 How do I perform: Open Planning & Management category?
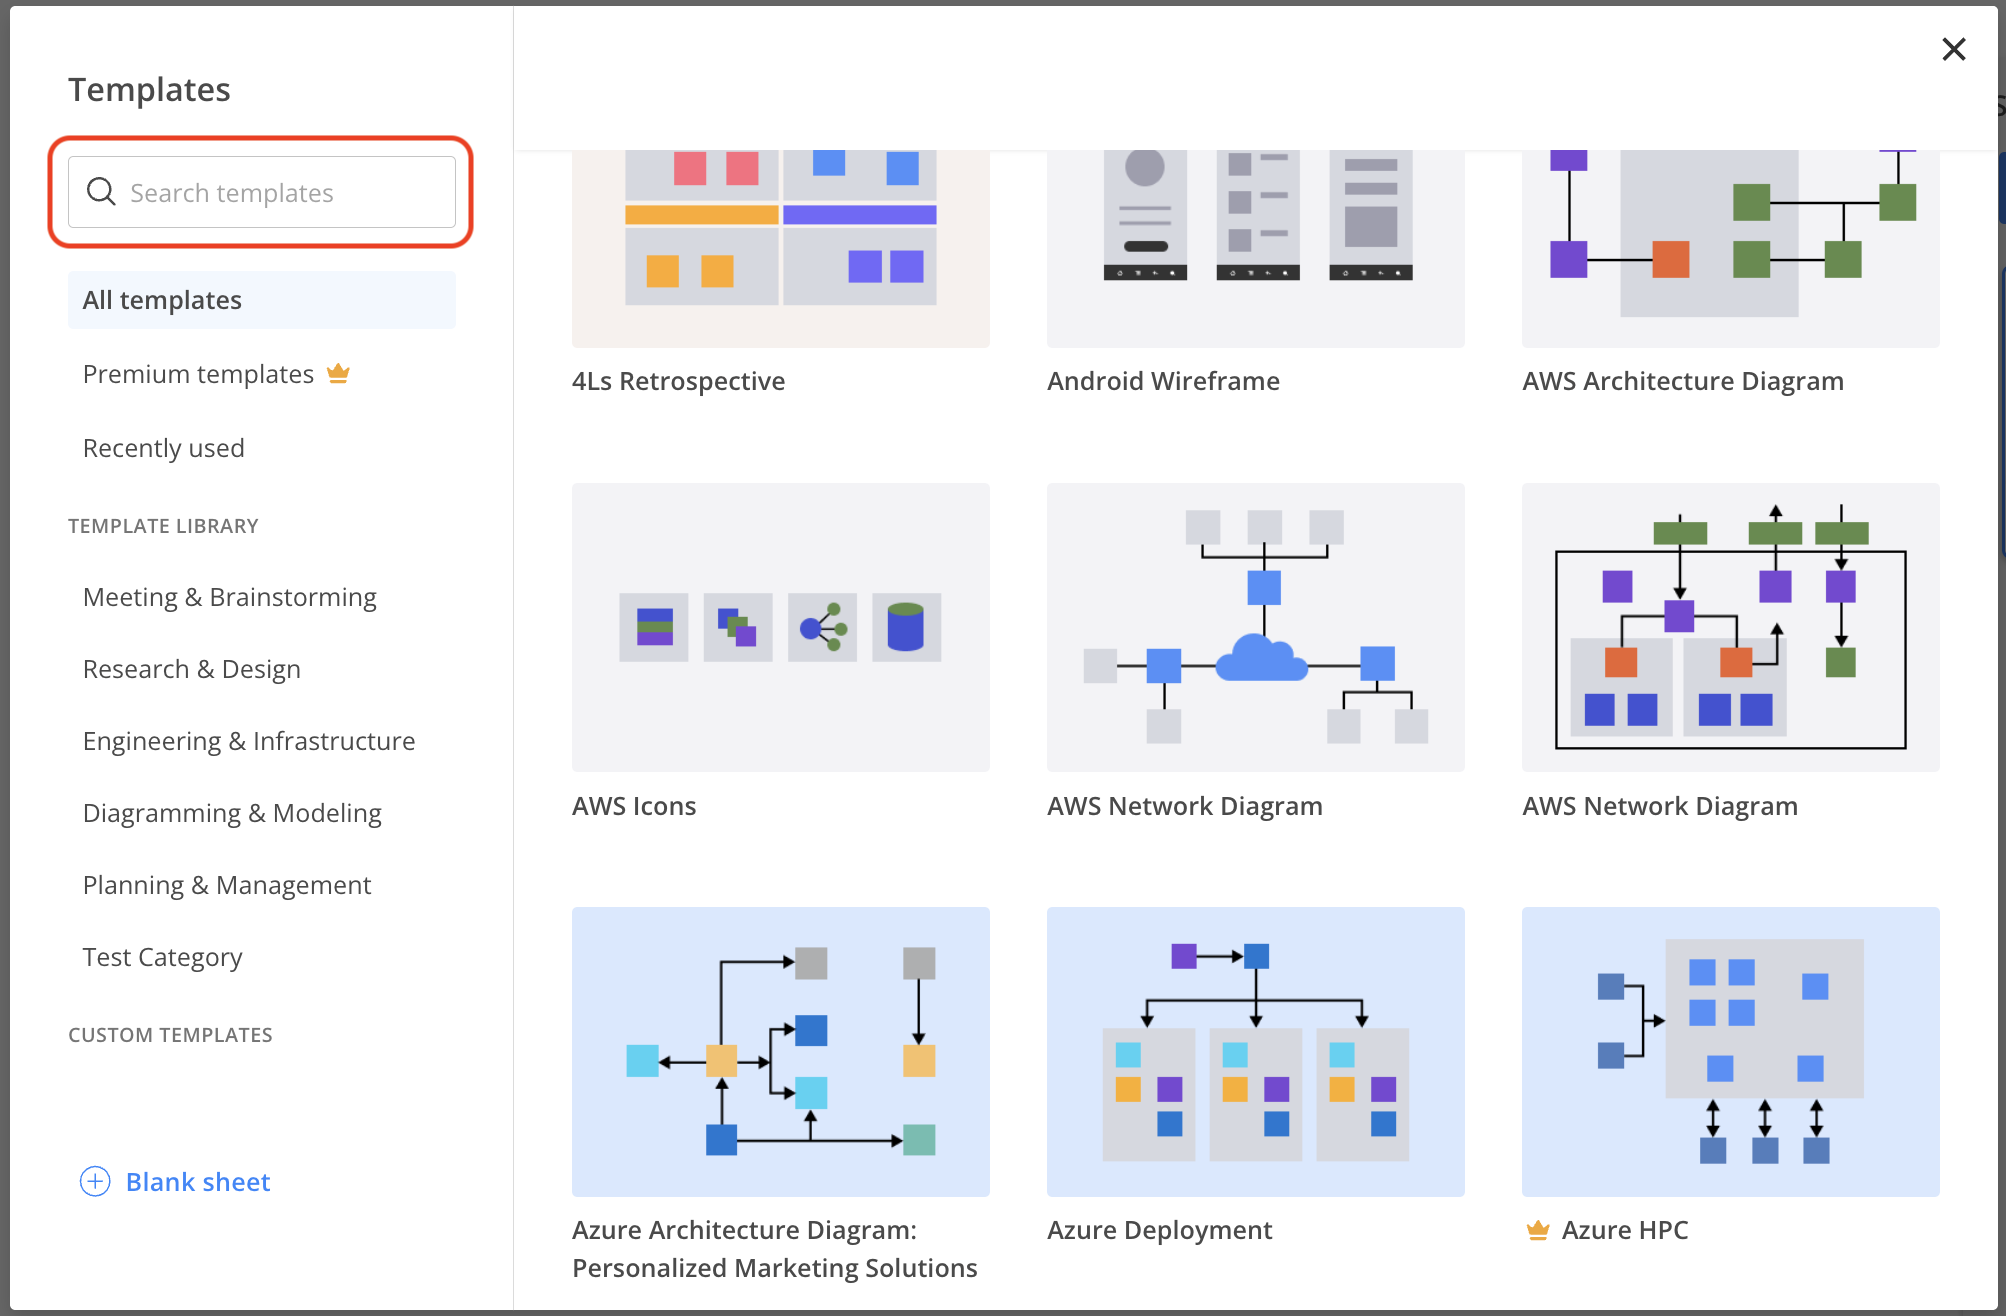[x=227, y=885]
